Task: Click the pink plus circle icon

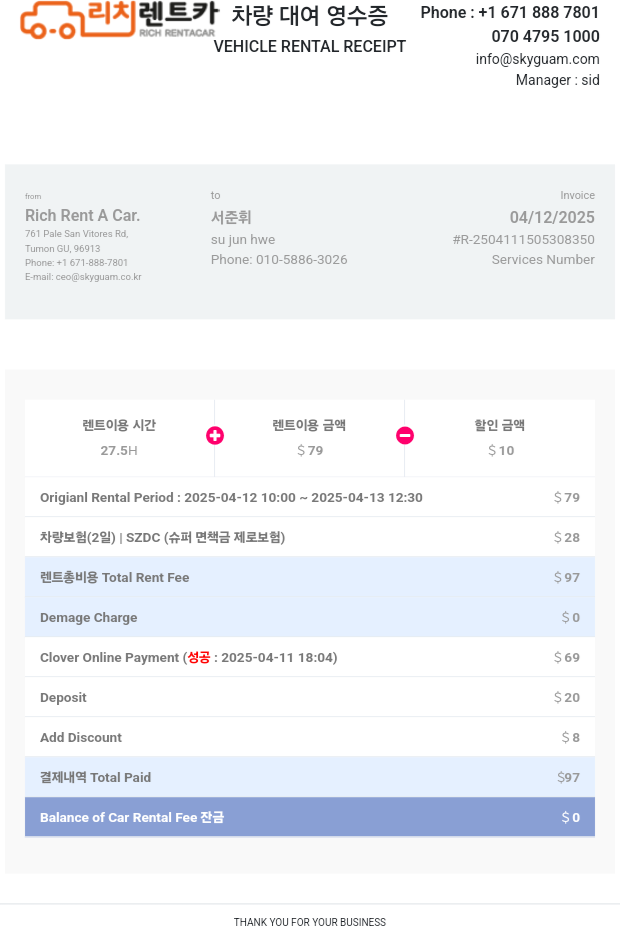Action: tap(215, 436)
